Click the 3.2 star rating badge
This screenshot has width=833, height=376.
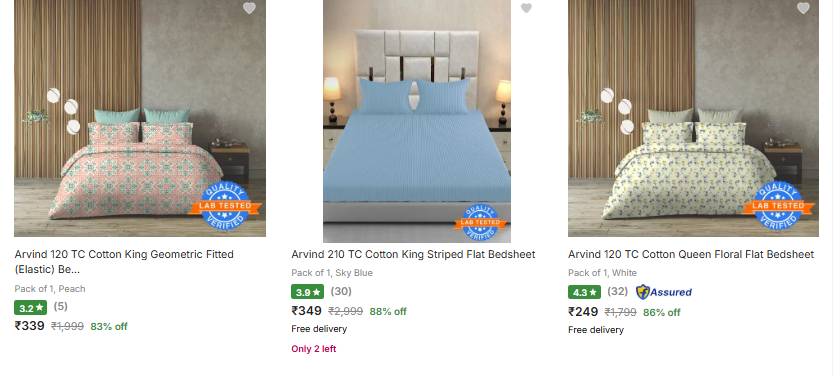pyautogui.click(x=30, y=307)
